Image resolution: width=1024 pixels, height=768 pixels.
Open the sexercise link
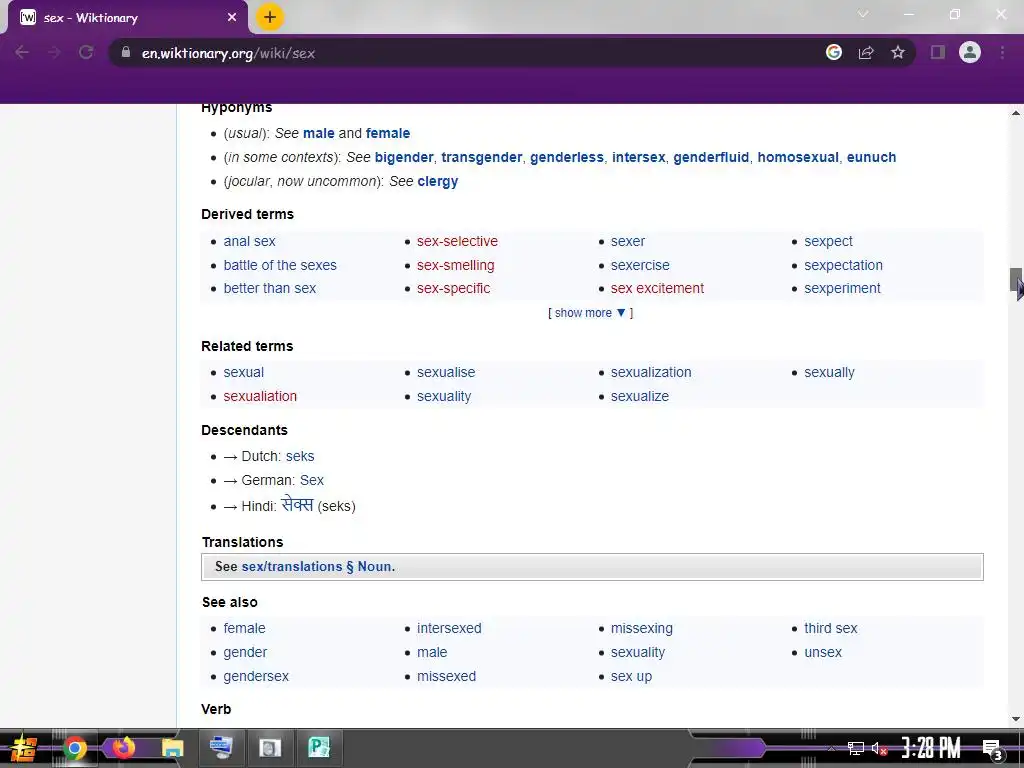click(x=640, y=265)
